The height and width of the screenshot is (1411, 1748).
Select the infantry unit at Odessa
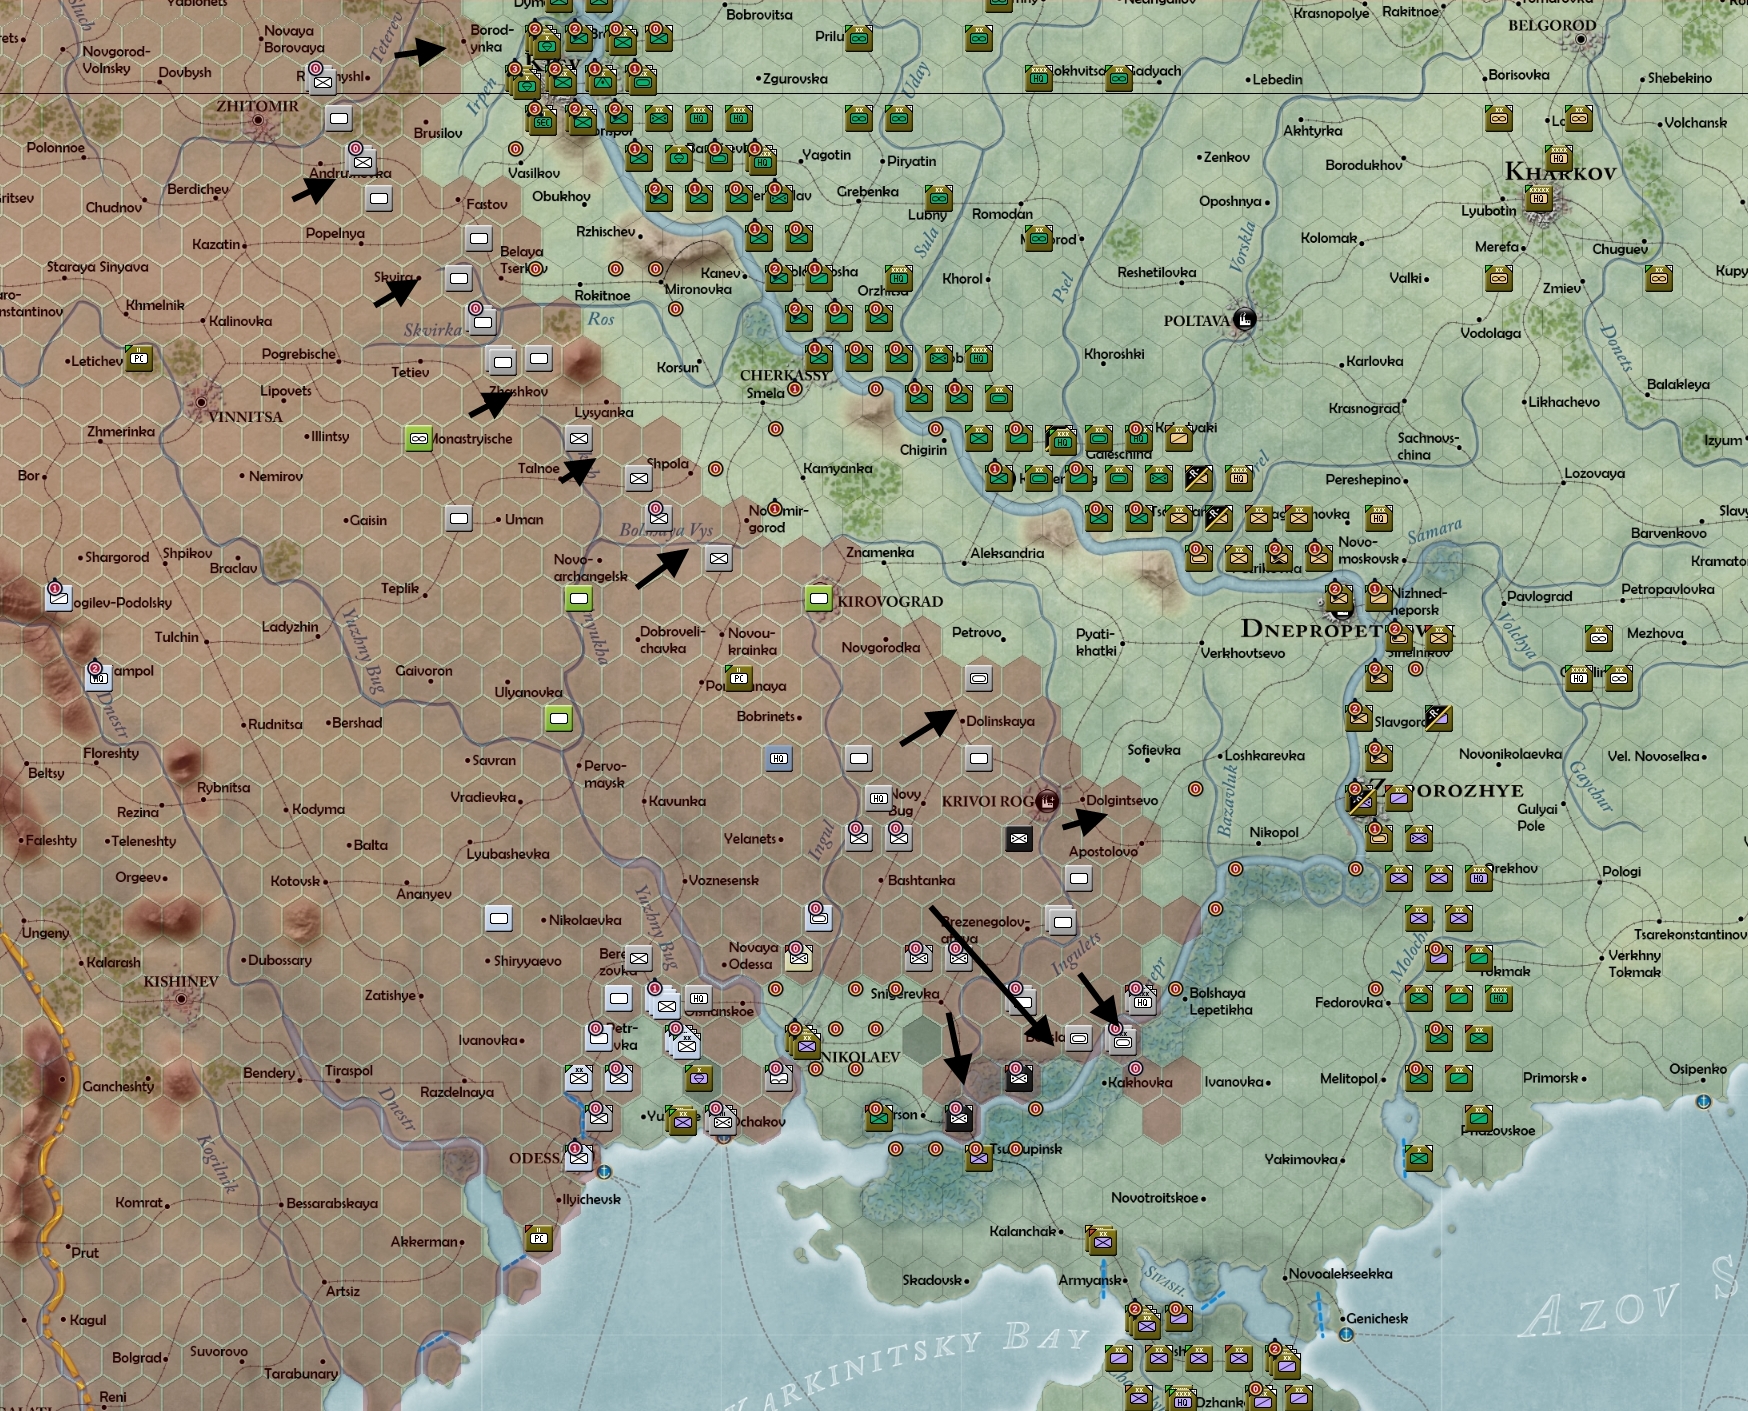pyautogui.click(x=579, y=1157)
